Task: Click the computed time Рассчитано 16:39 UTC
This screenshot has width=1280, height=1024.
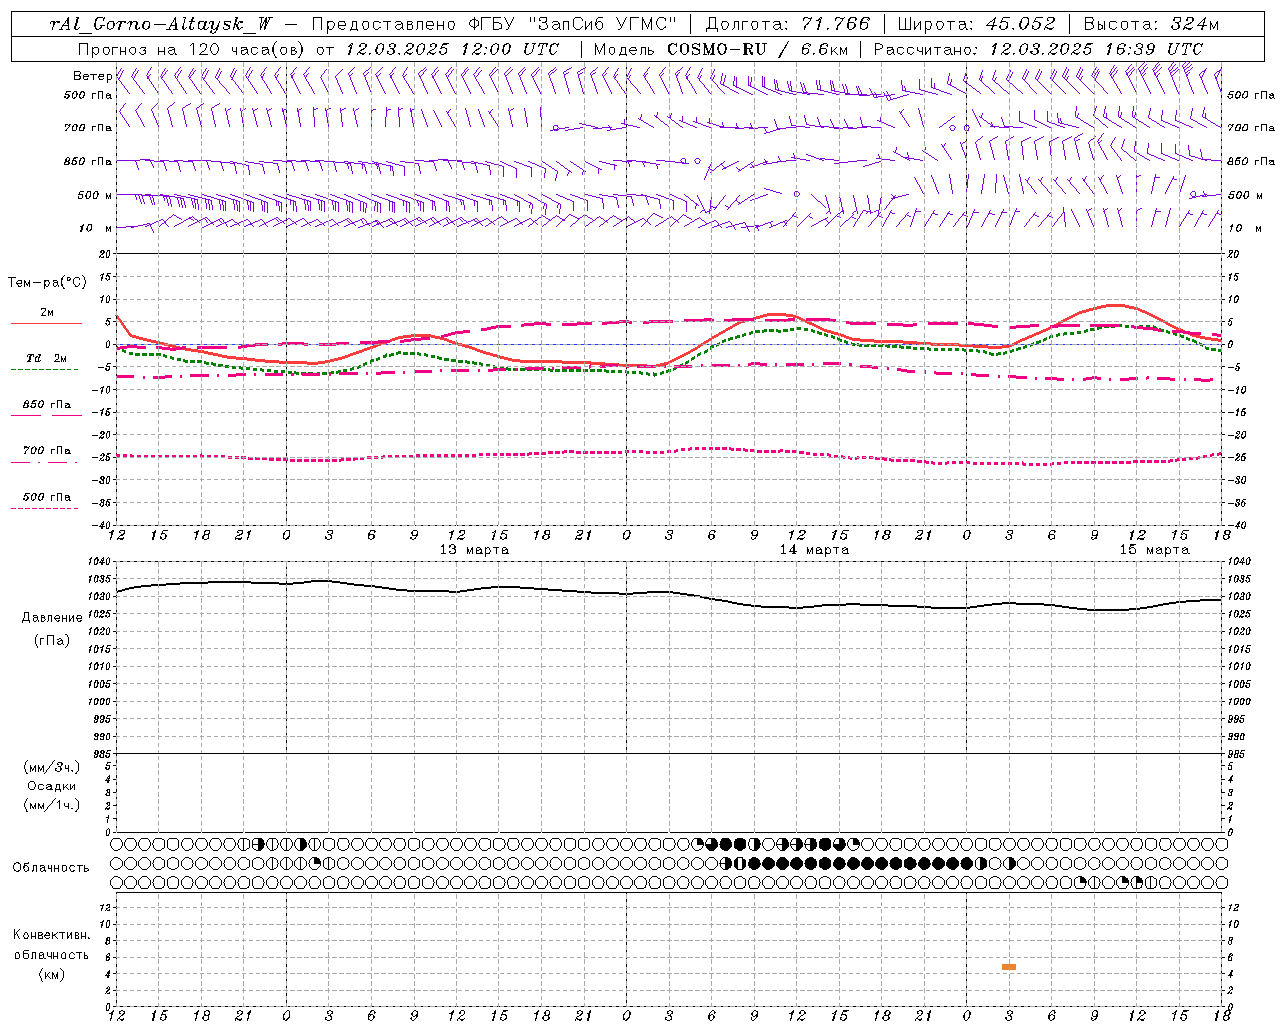Action: (x=1038, y=49)
